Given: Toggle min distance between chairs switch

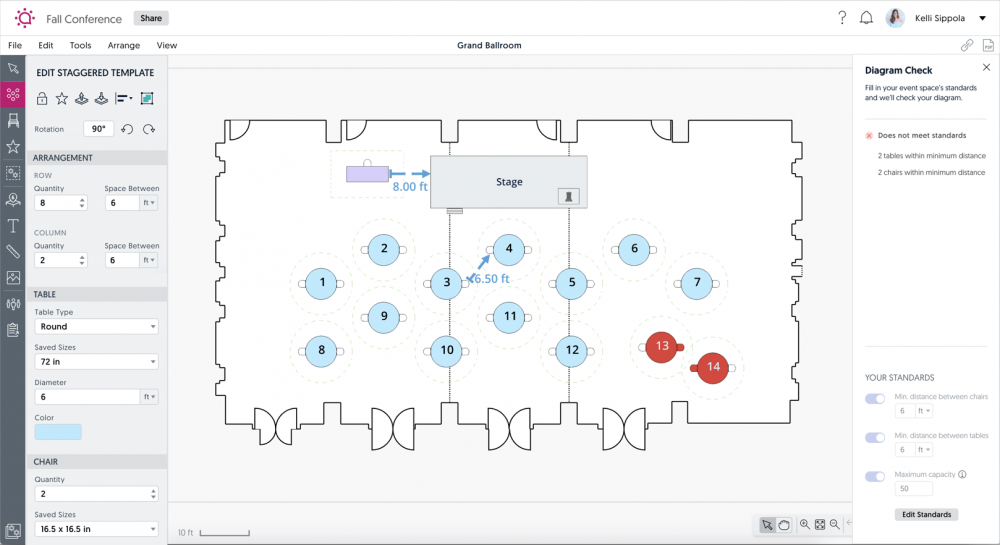Looking at the screenshot, I should click(x=875, y=399).
